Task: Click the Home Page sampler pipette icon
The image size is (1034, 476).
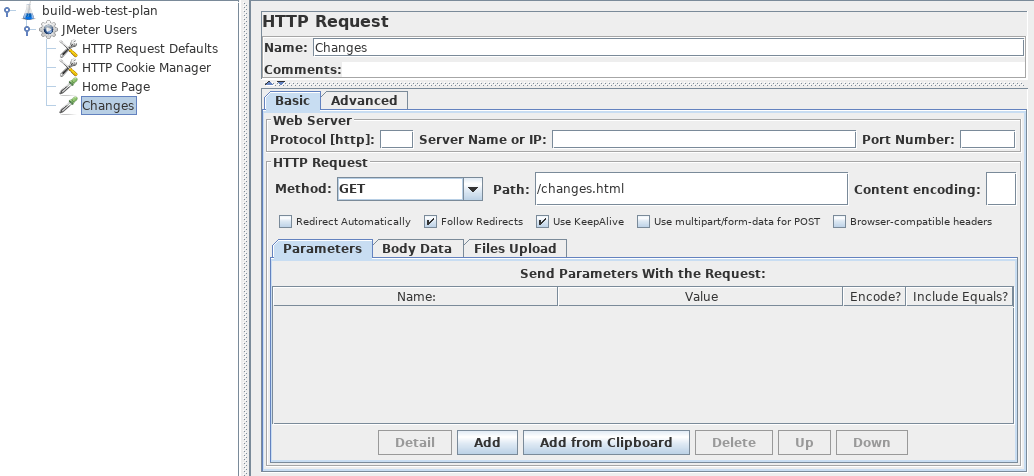Action: click(68, 87)
